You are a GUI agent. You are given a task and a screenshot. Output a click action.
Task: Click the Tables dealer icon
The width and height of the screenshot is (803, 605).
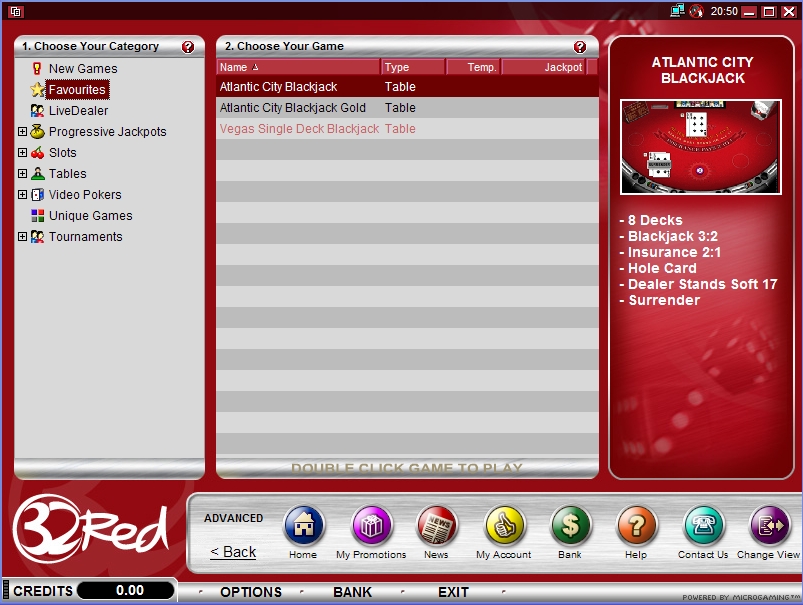coord(37,174)
